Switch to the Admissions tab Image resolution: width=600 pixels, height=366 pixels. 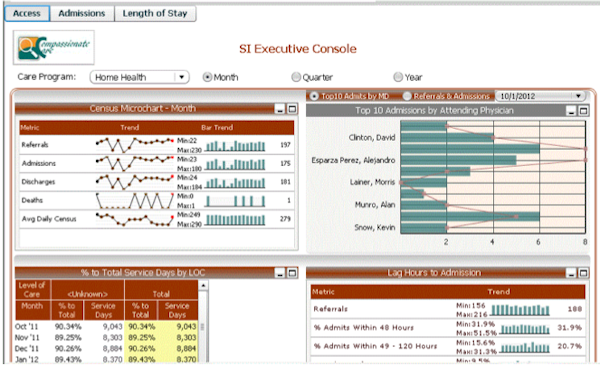click(x=82, y=13)
